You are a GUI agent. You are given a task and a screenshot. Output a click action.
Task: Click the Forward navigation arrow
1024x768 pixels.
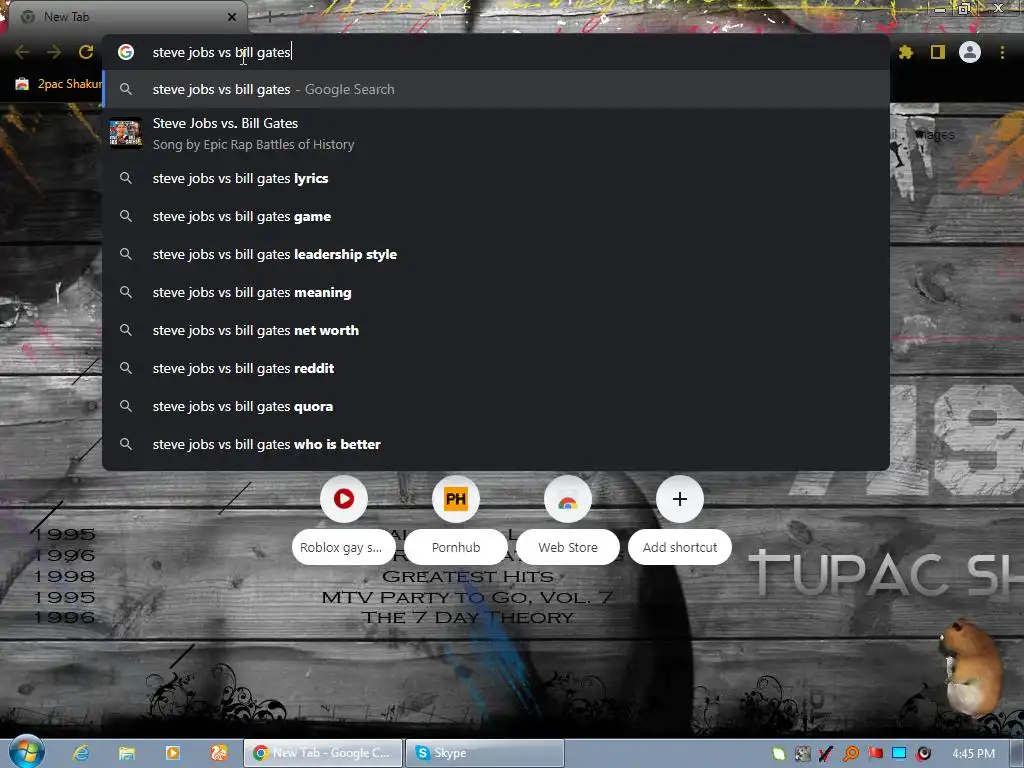point(54,52)
